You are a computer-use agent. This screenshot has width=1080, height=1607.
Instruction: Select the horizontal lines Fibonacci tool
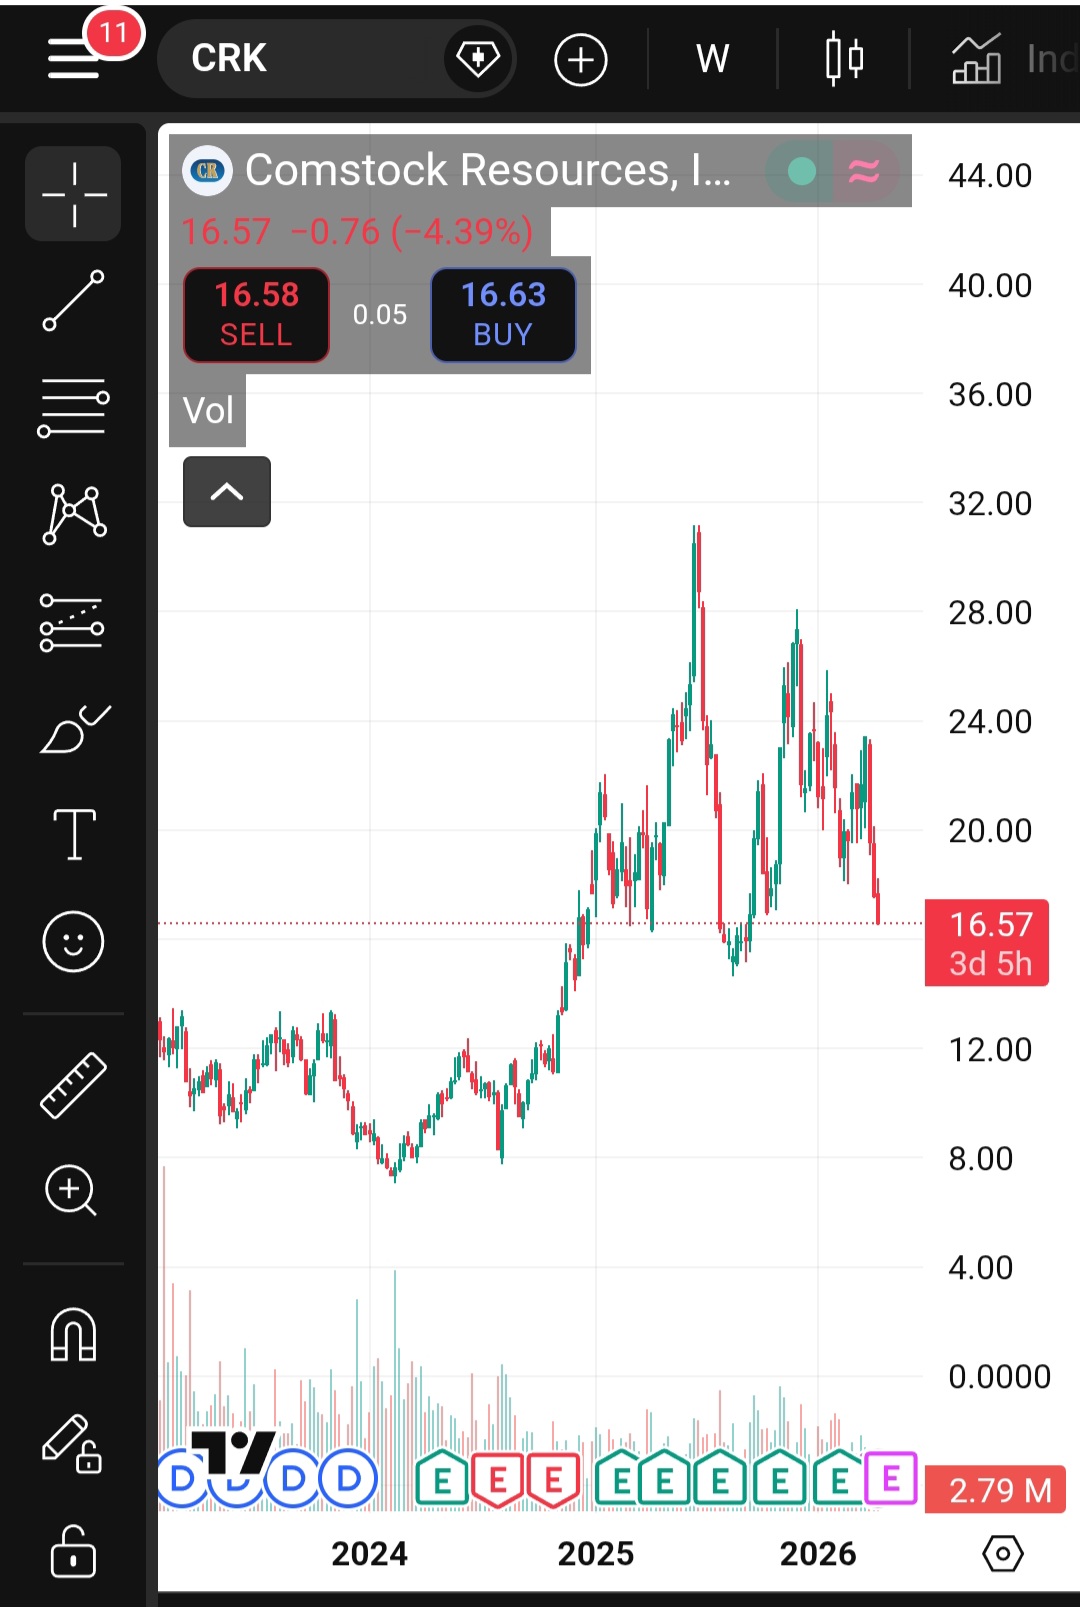74,408
